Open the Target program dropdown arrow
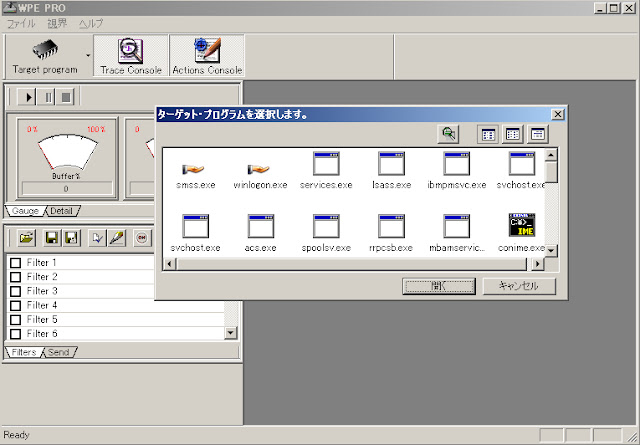This screenshot has height=445, width=640. (88, 56)
